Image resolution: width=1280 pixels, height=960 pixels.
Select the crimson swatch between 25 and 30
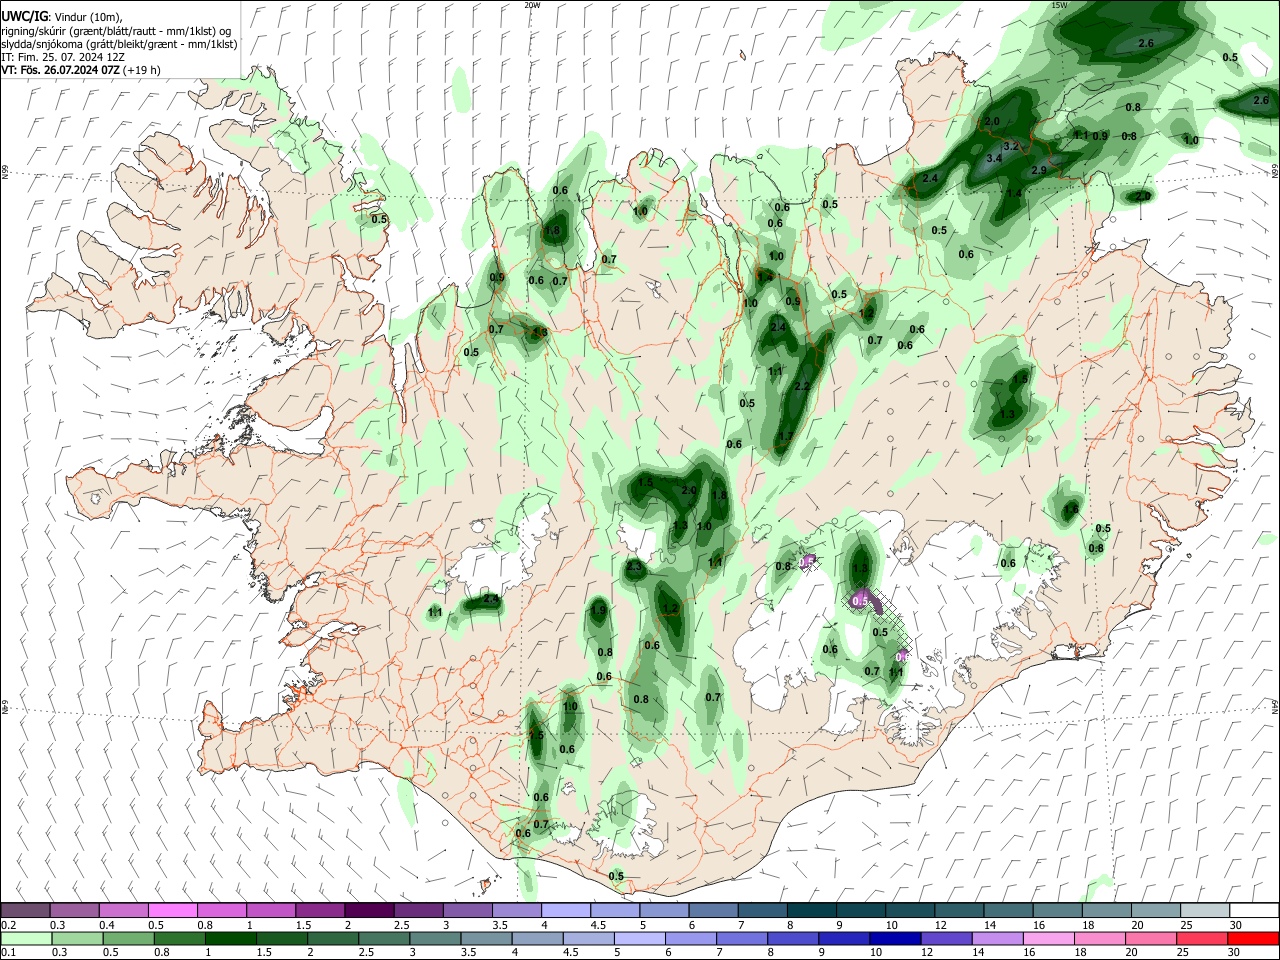pyautogui.click(x=1203, y=938)
